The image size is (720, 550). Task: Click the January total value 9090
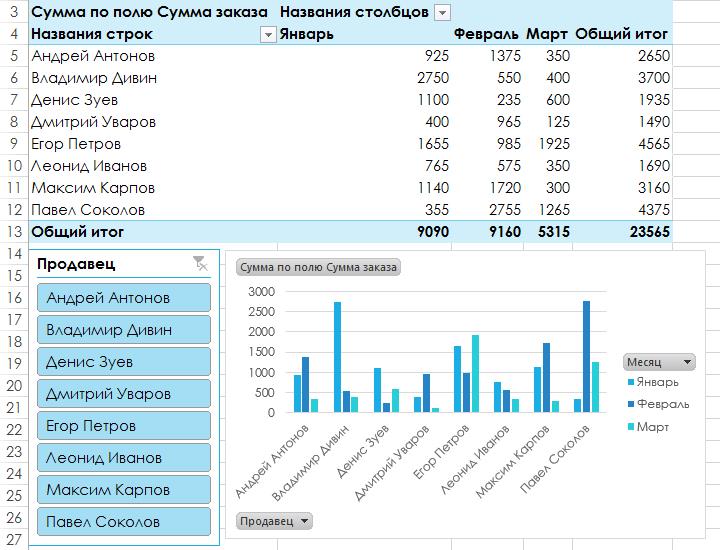(x=364, y=232)
